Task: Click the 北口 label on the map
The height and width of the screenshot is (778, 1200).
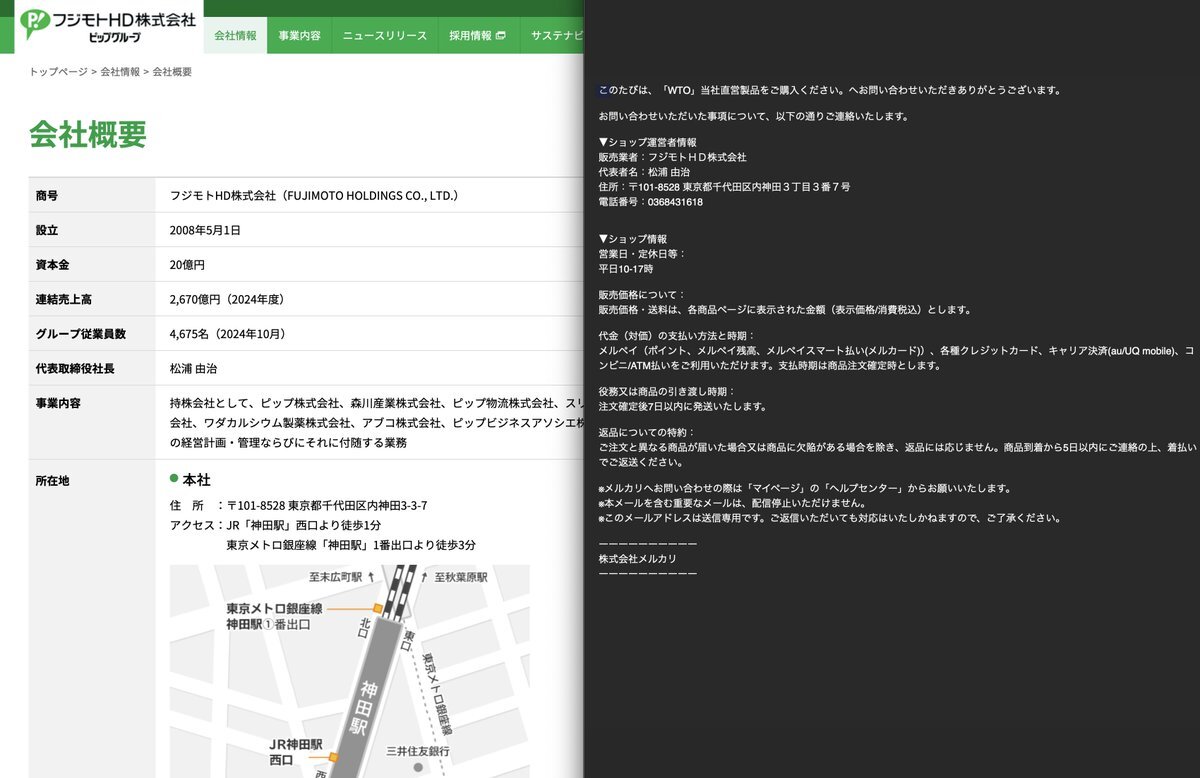Action: 366,627
